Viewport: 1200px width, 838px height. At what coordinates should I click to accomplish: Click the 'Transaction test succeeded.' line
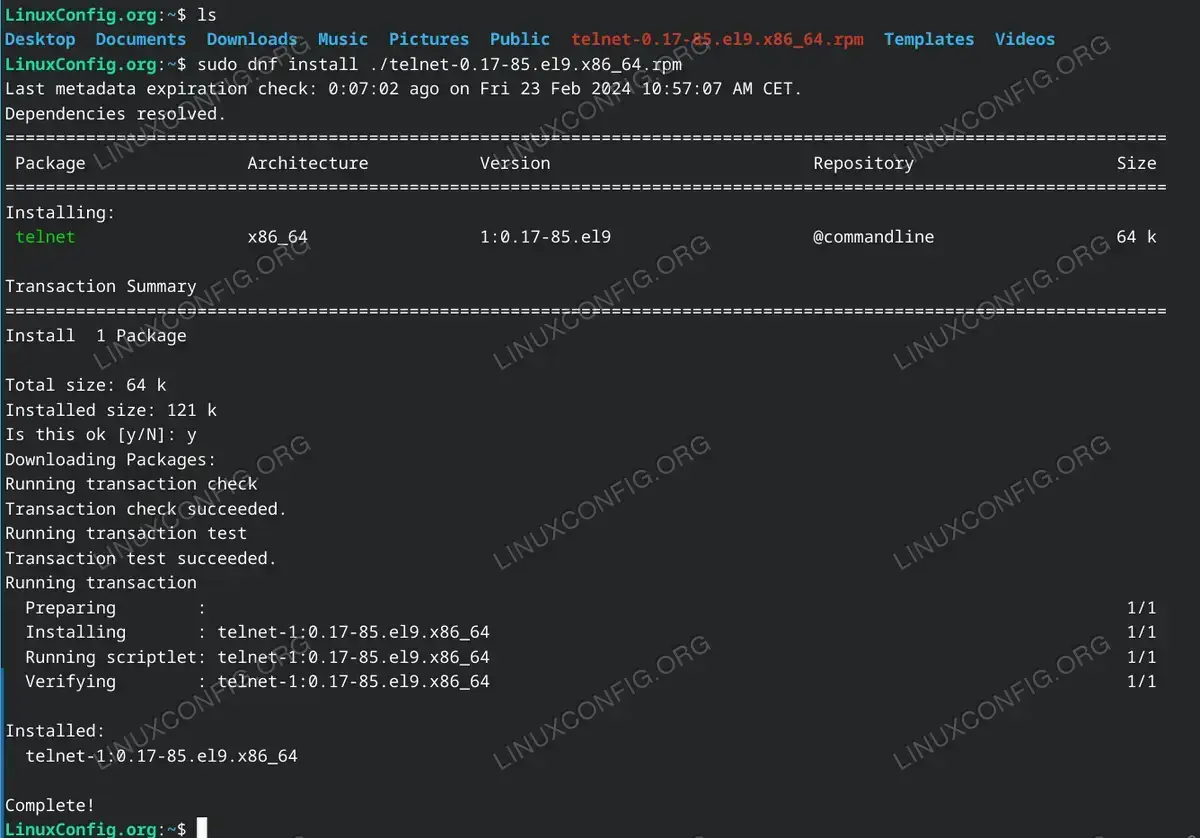pyautogui.click(x=141, y=558)
